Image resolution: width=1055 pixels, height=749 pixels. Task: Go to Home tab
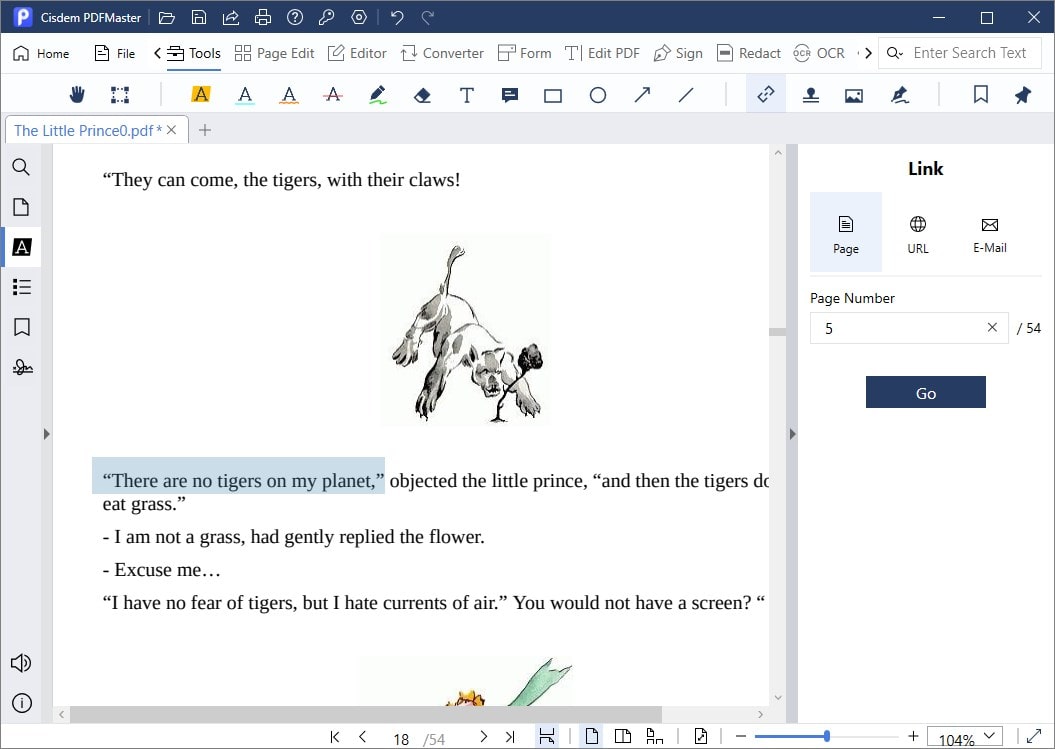click(x=41, y=53)
